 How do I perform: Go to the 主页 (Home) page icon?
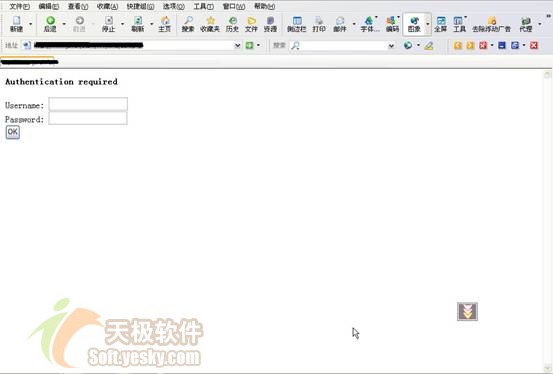165,20
